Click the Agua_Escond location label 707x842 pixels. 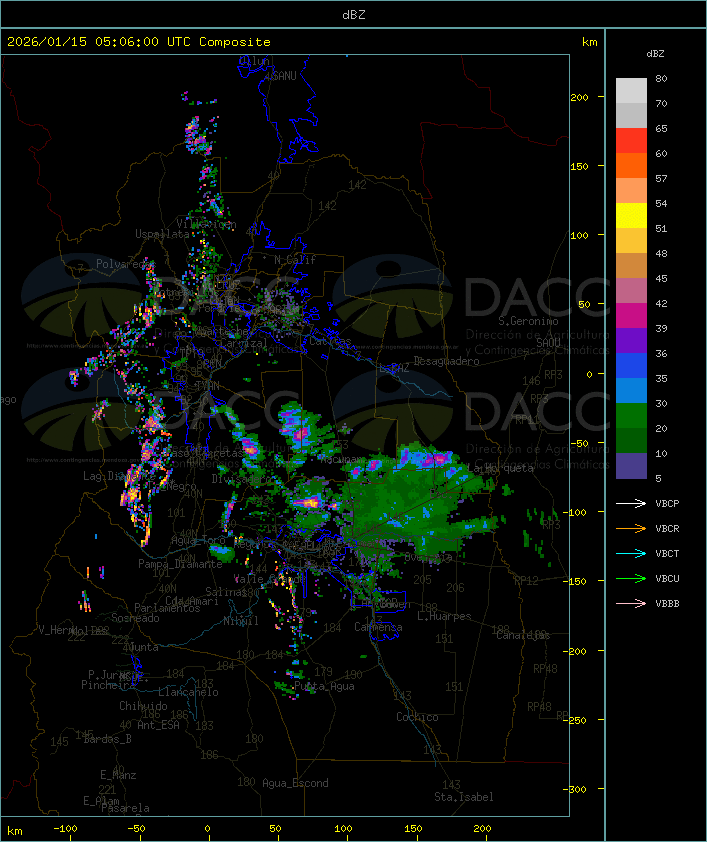(x=295, y=783)
